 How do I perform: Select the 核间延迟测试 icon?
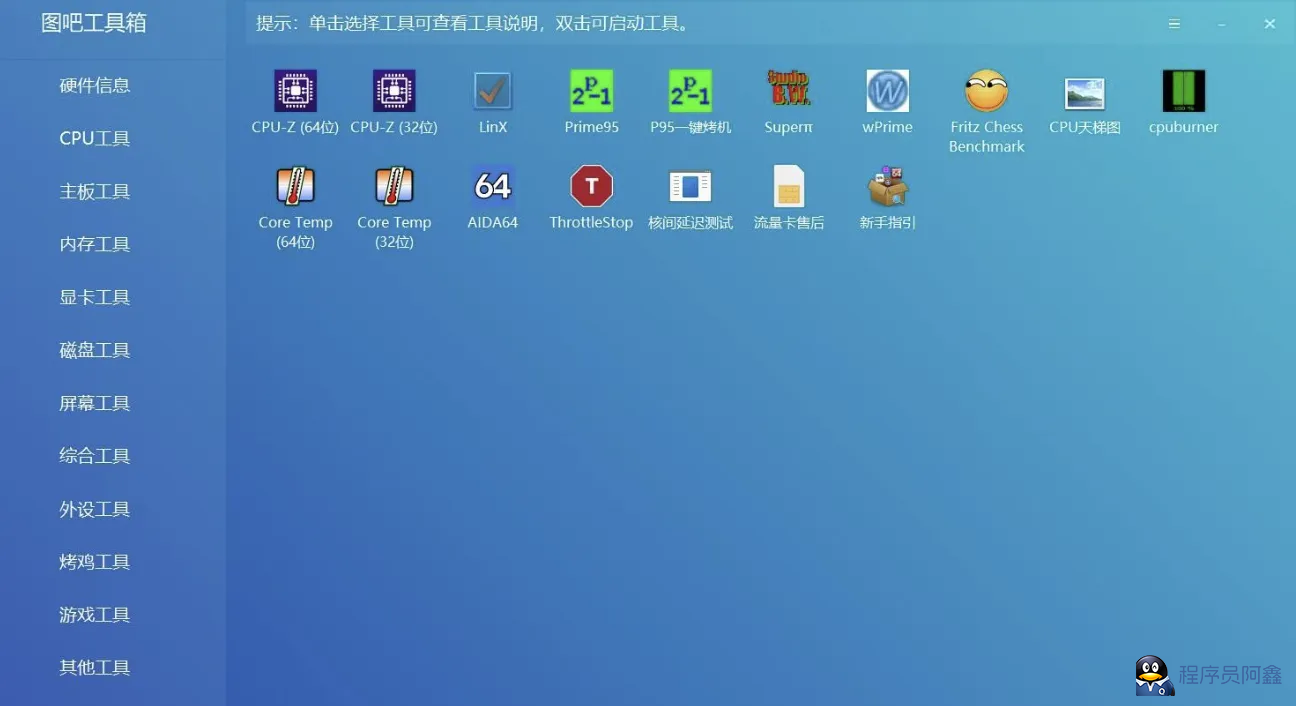tap(690, 187)
